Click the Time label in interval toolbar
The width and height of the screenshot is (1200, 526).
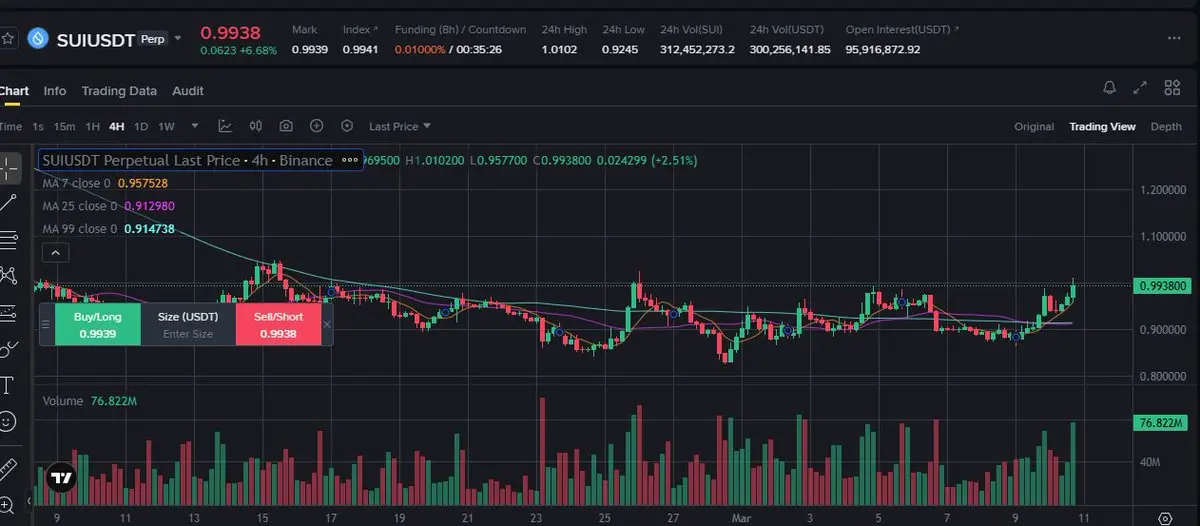point(10,126)
